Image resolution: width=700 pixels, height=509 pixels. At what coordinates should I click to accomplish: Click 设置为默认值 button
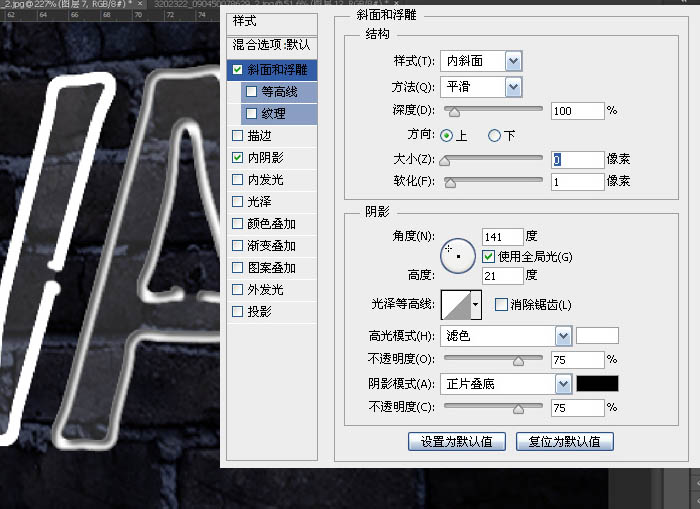(x=457, y=442)
